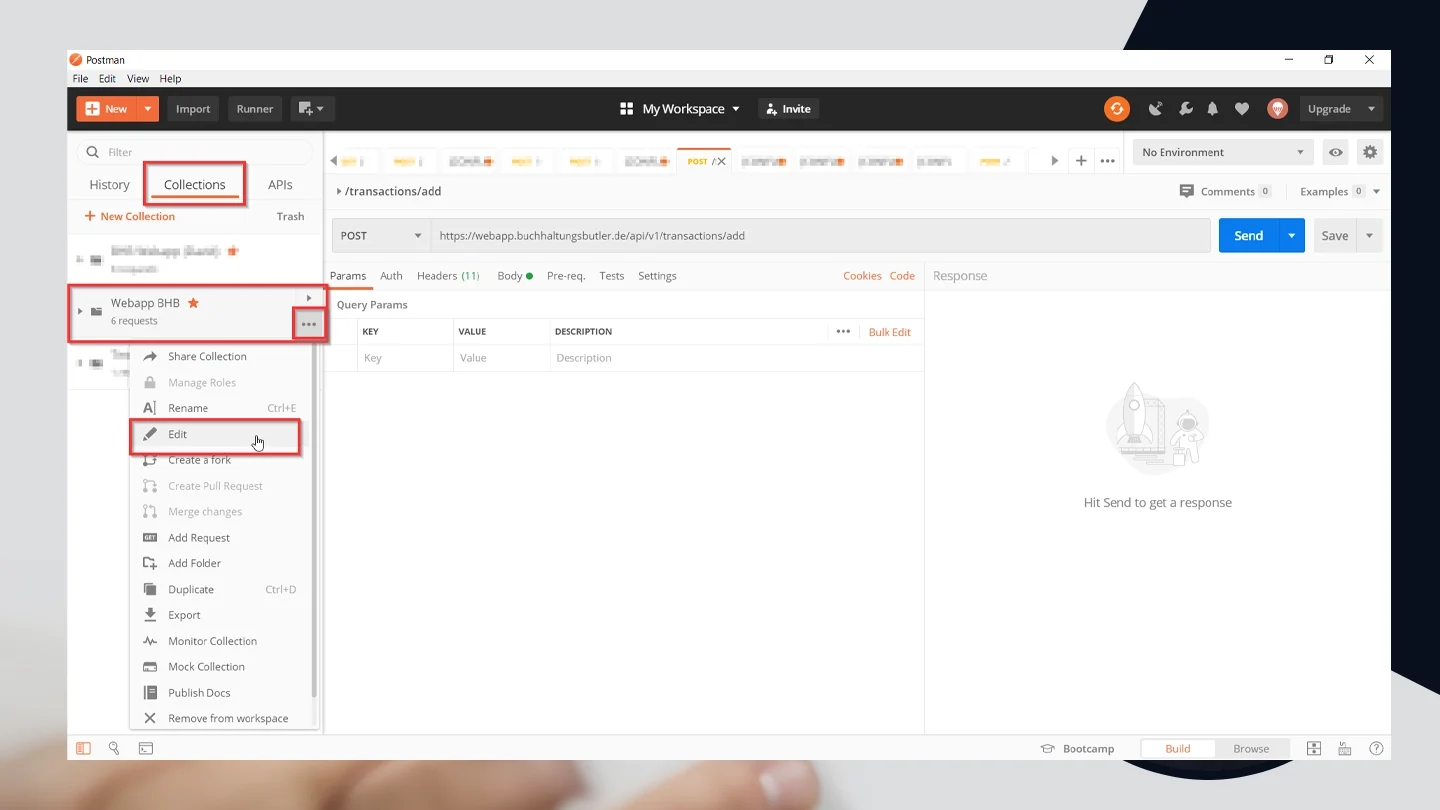
Task: Open keyboard shortcuts icon
Action: (1345, 748)
